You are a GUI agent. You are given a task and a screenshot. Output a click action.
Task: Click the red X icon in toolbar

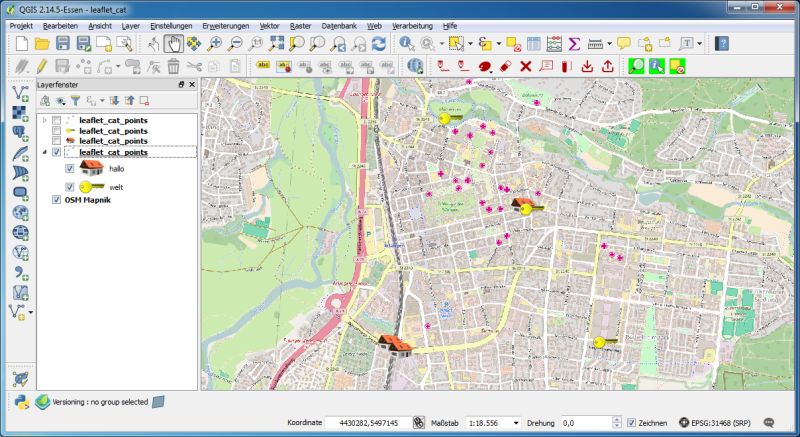pyautogui.click(x=526, y=66)
